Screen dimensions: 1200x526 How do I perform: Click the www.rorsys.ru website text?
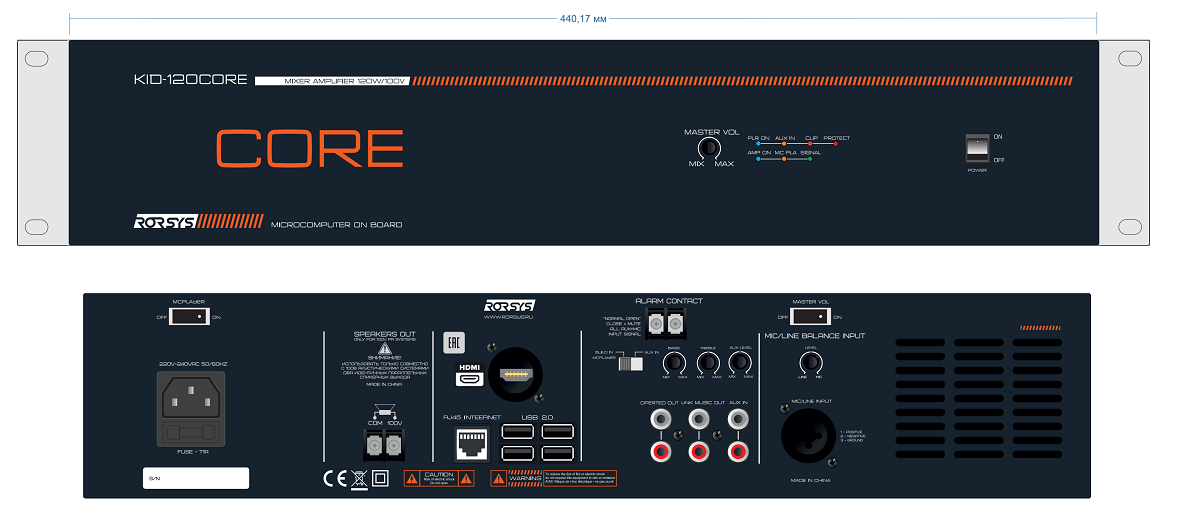pyautogui.click(x=509, y=318)
